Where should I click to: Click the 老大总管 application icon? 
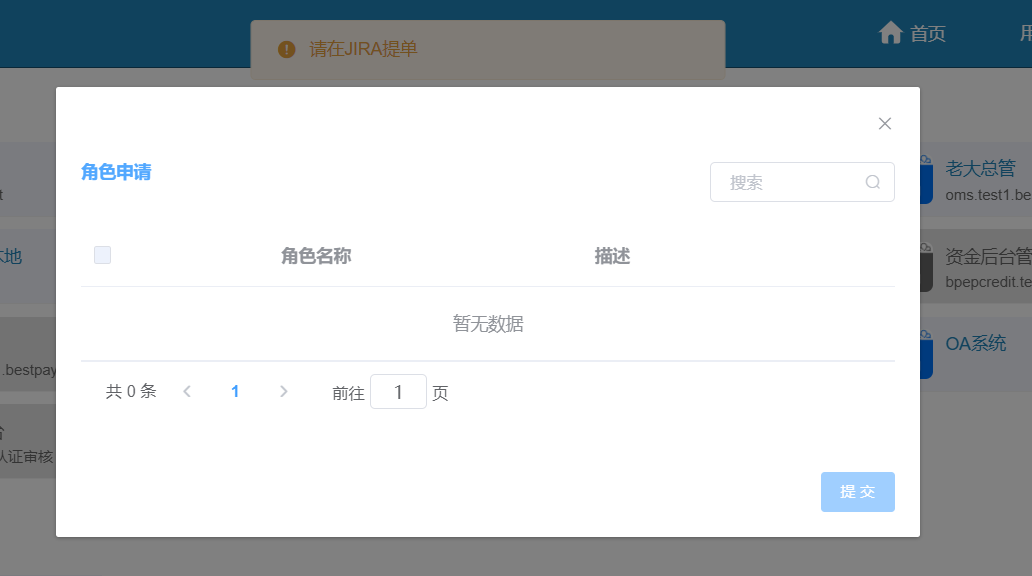pos(925,180)
